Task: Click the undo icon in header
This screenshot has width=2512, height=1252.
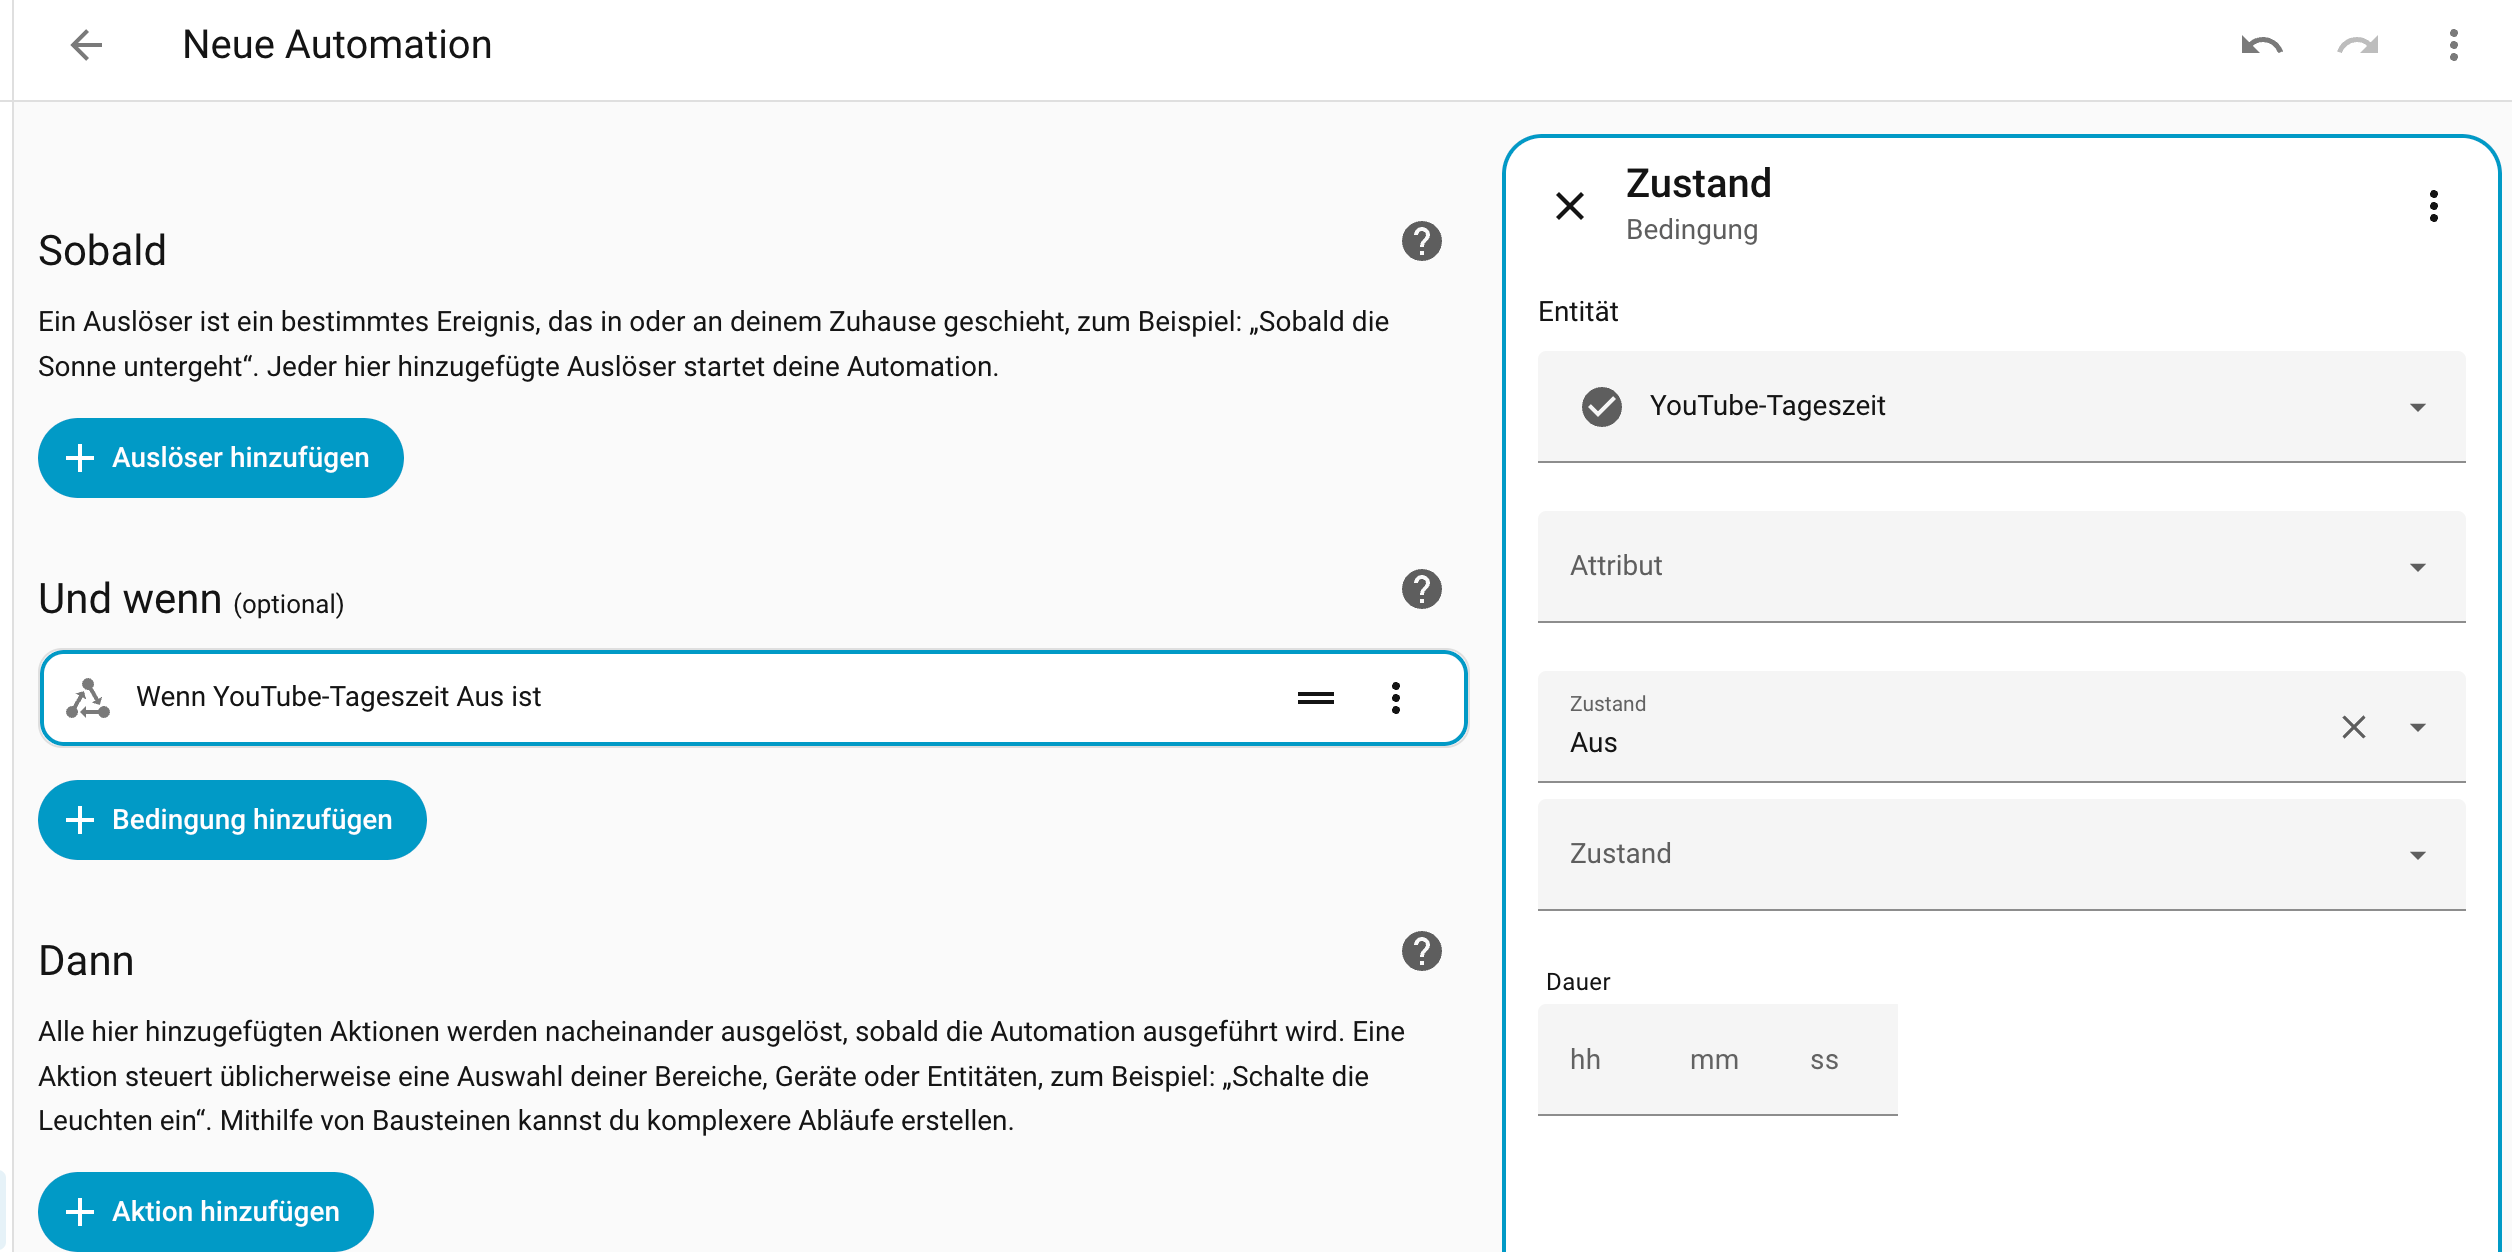Action: tap(2261, 45)
